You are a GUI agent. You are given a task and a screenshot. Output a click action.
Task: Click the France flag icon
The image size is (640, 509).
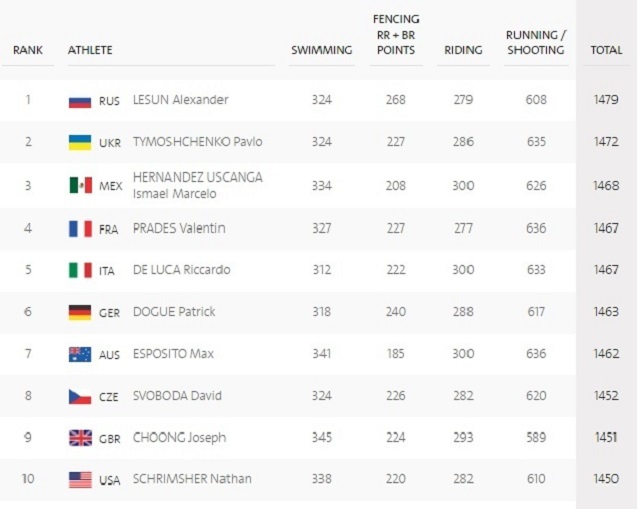pyautogui.click(x=80, y=229)
